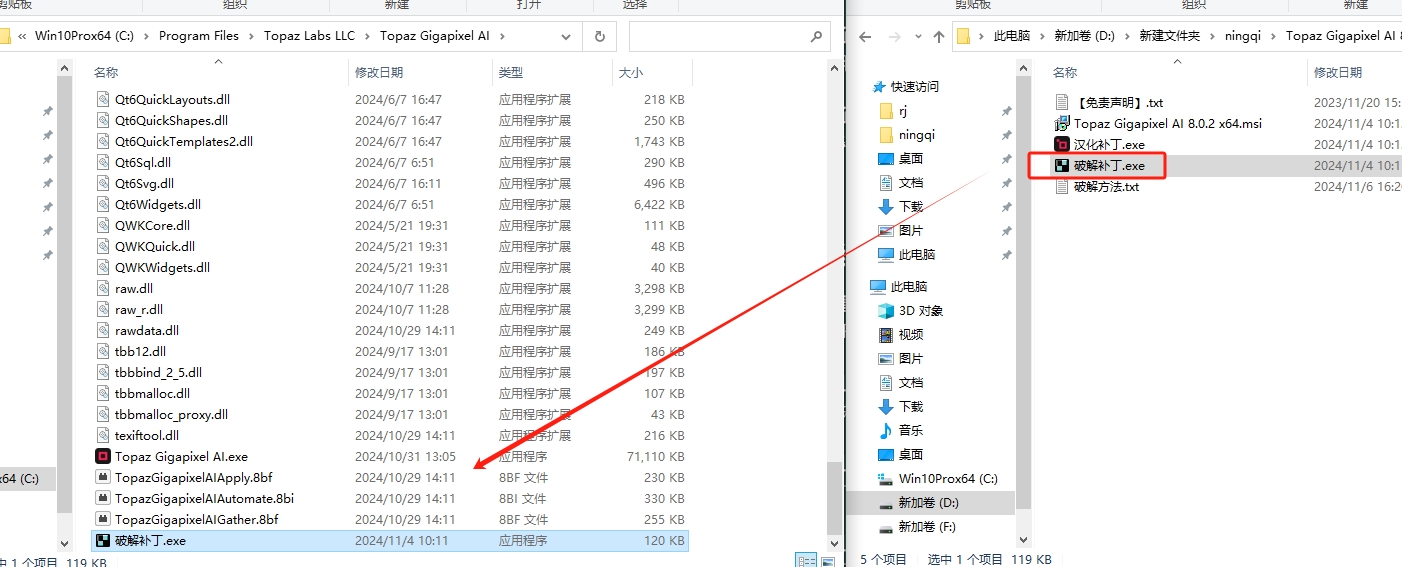Screen dimensions: 1402x567
Task: Go back in right window
Action: 866,37
